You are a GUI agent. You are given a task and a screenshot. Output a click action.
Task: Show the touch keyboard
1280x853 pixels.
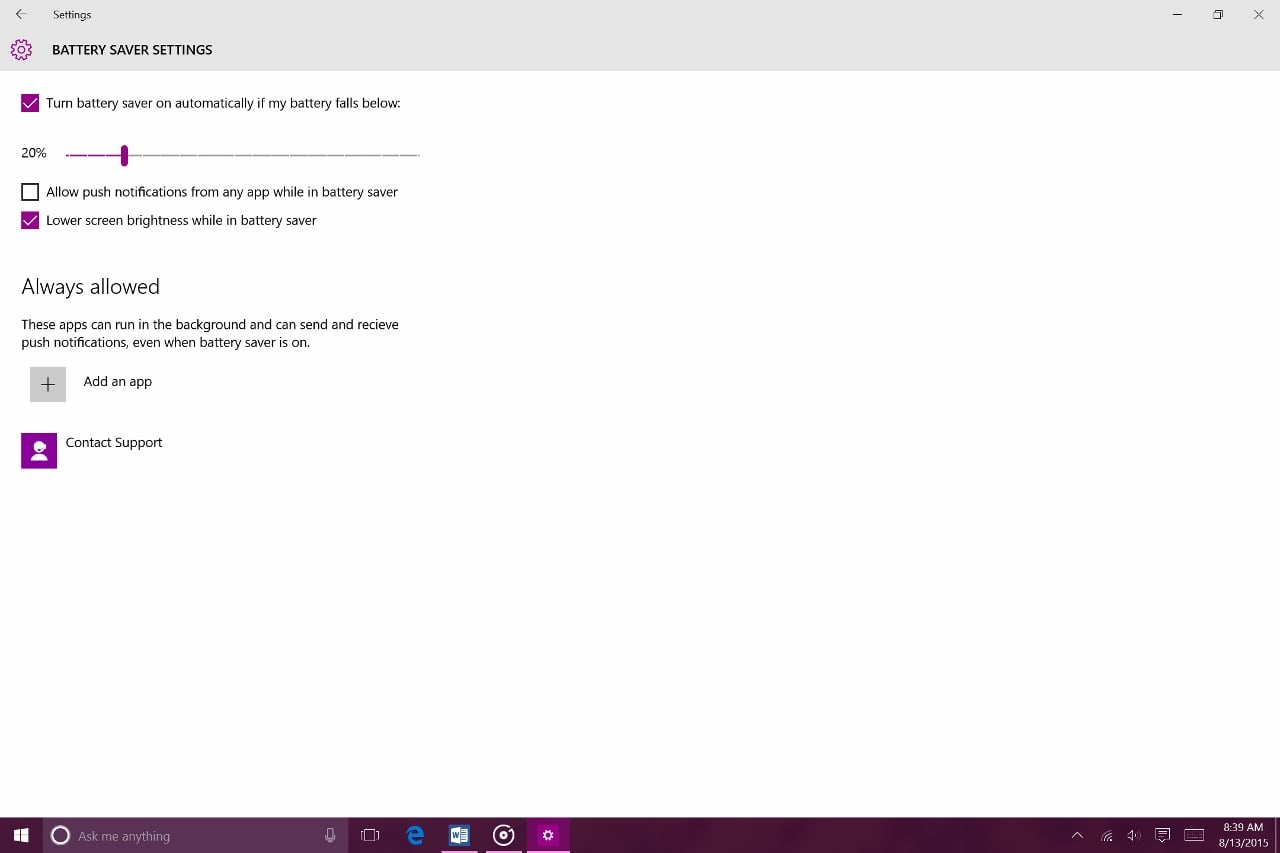[1192, 835]
